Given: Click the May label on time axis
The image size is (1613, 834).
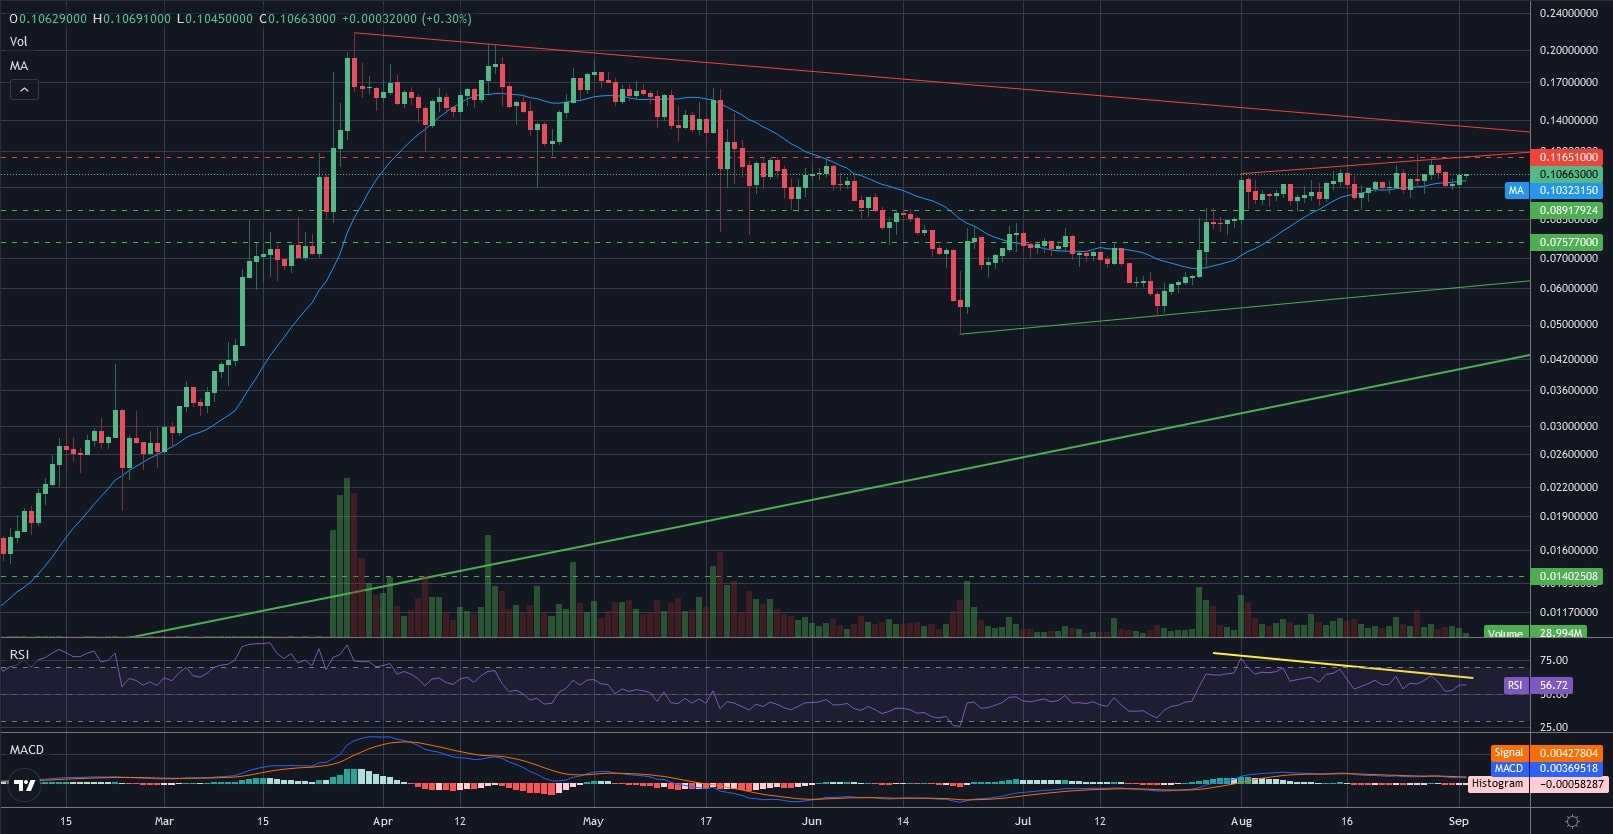Looking at the screenshot, I should (x=593, y=821).
